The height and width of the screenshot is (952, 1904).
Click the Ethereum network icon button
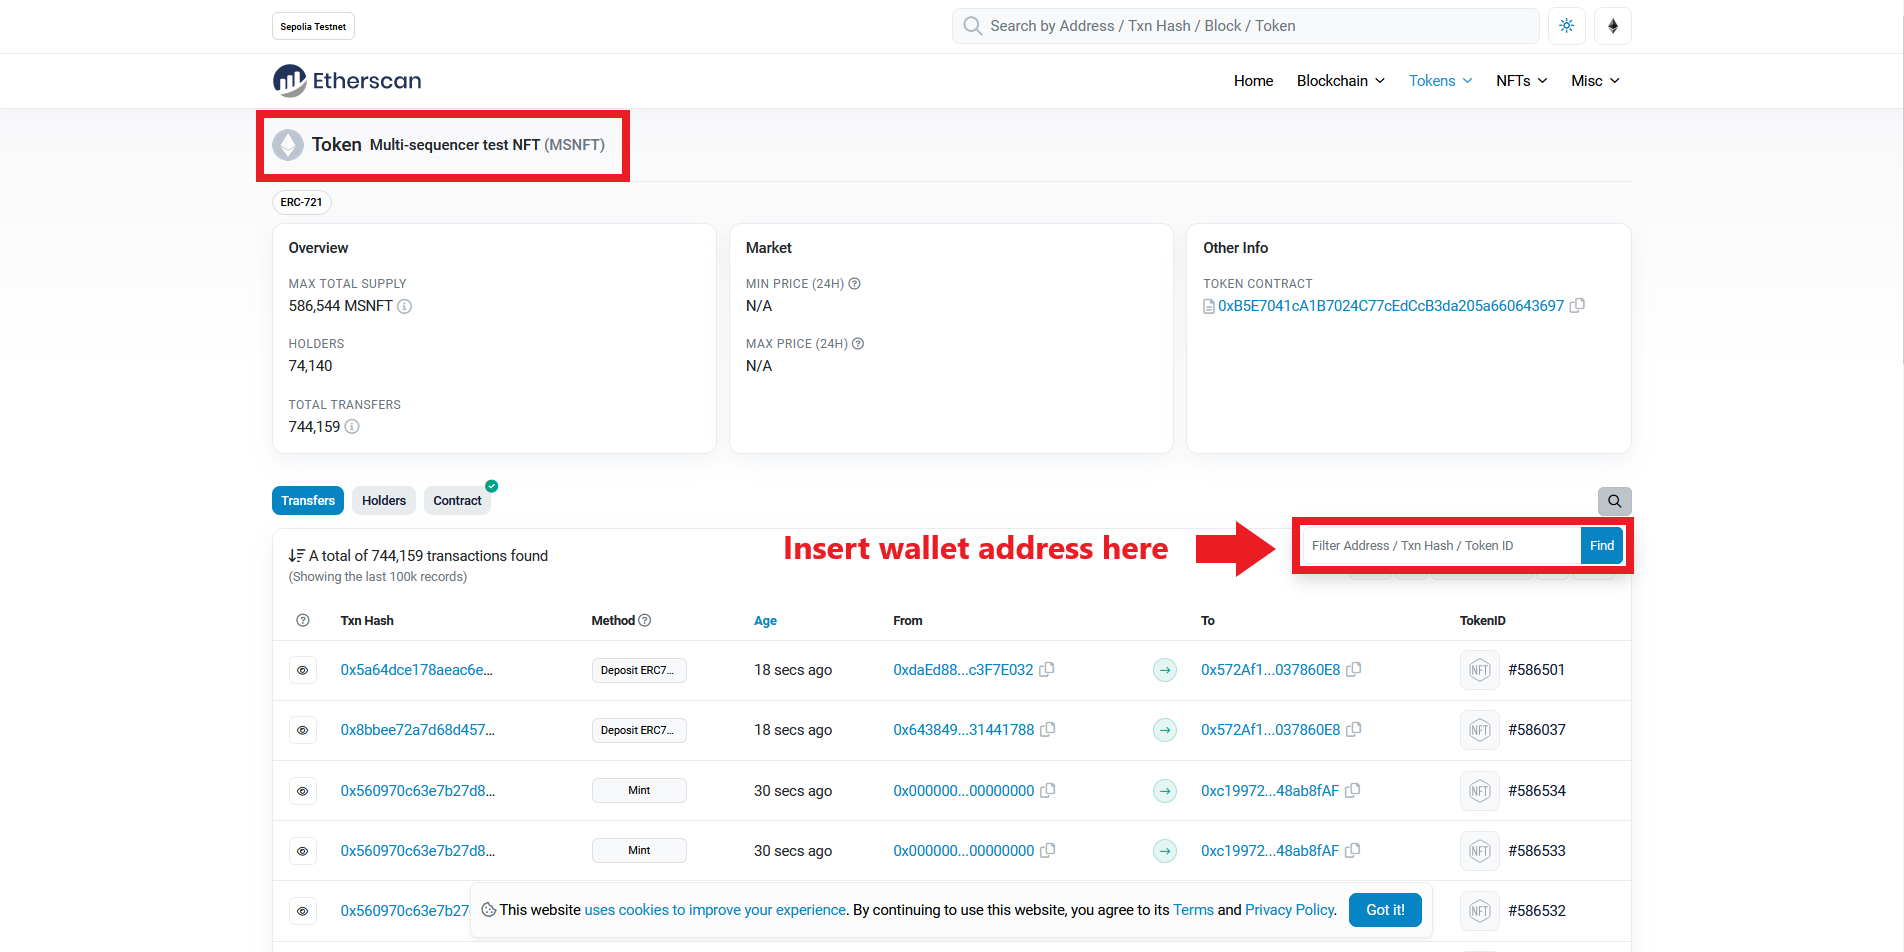[x=1612, y=26]
